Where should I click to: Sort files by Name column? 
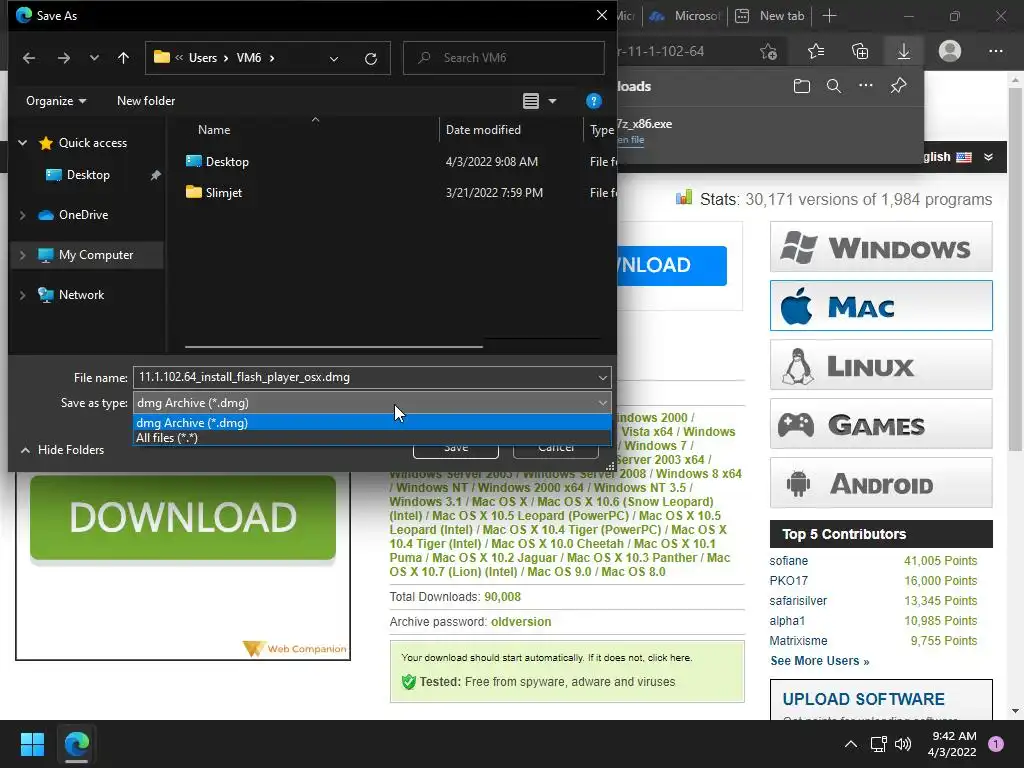pyautogui.click(x=214, y=130)
